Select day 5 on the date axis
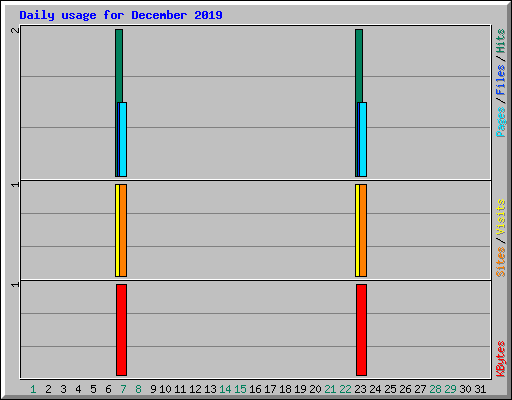The image size is (512, 400). [93, 389]
